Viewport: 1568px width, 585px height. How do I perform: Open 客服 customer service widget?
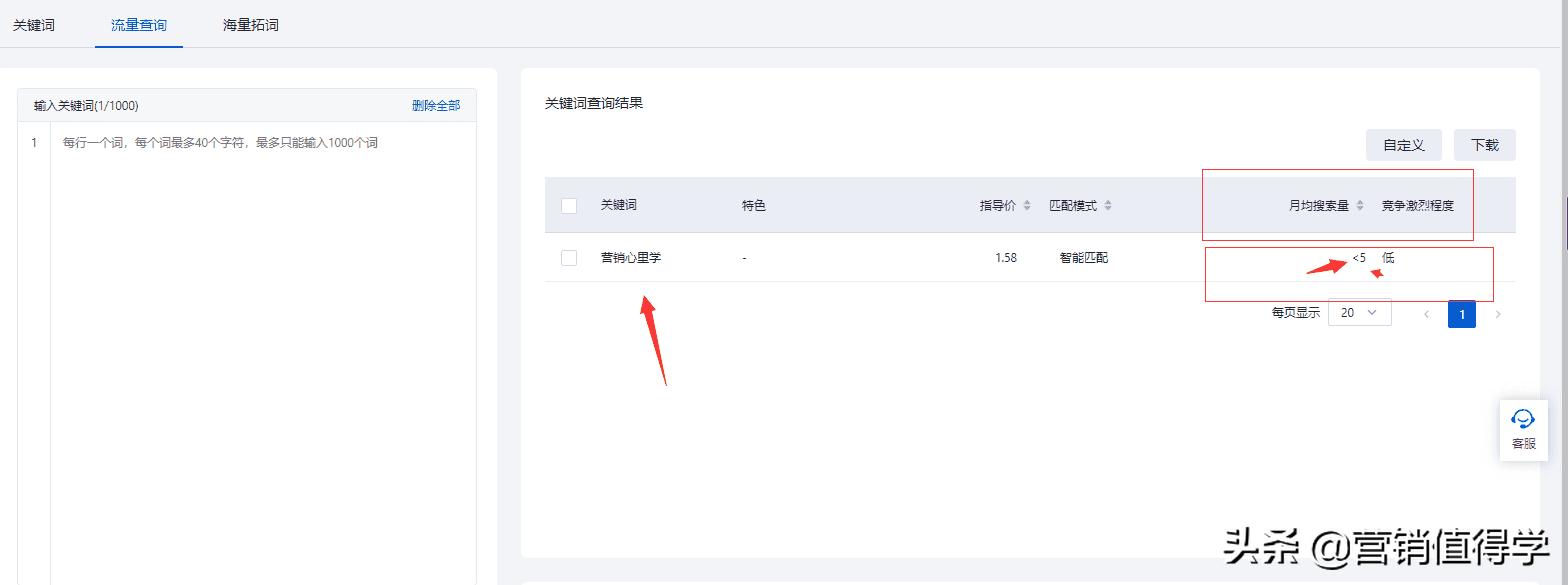pyautogui.click(x=1523, y=430)
